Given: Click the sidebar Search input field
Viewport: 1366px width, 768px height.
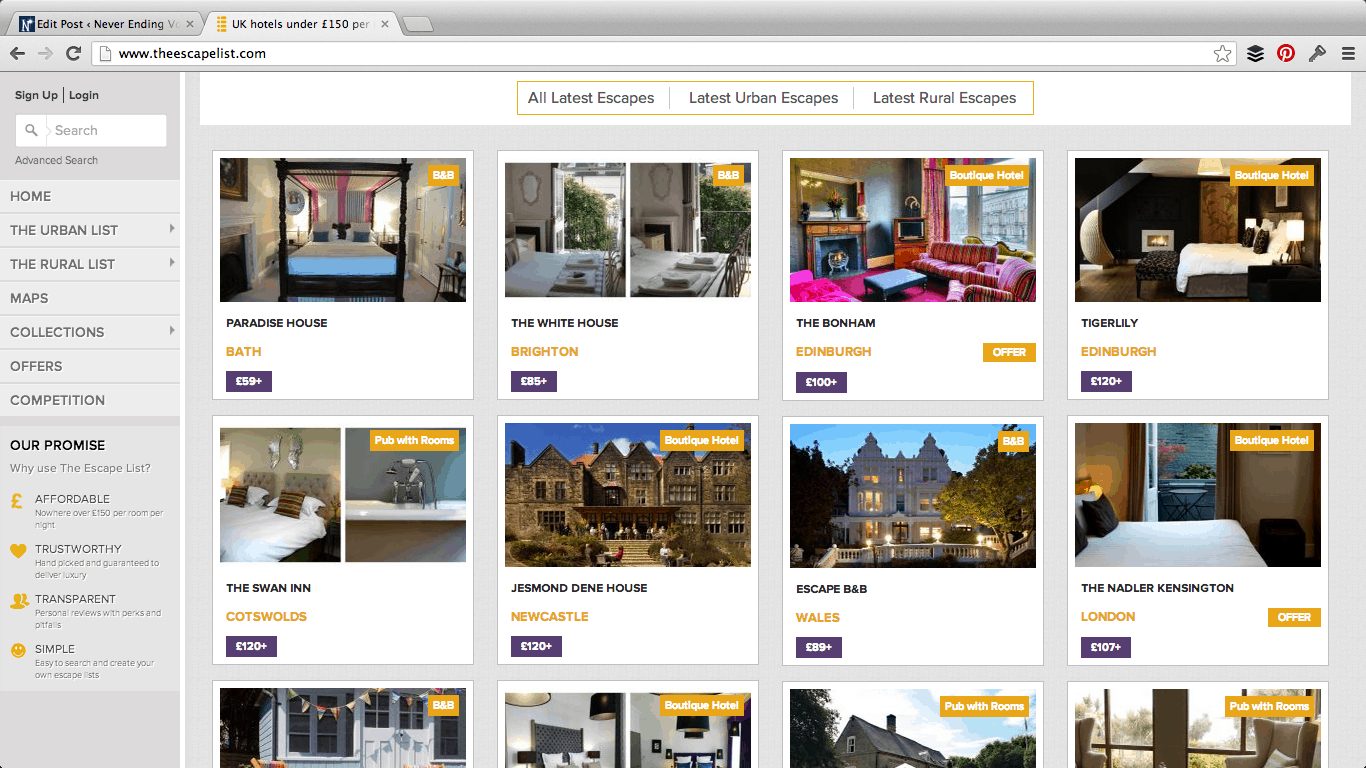Looking at the screenshot, I should click(x=105, y=130).
